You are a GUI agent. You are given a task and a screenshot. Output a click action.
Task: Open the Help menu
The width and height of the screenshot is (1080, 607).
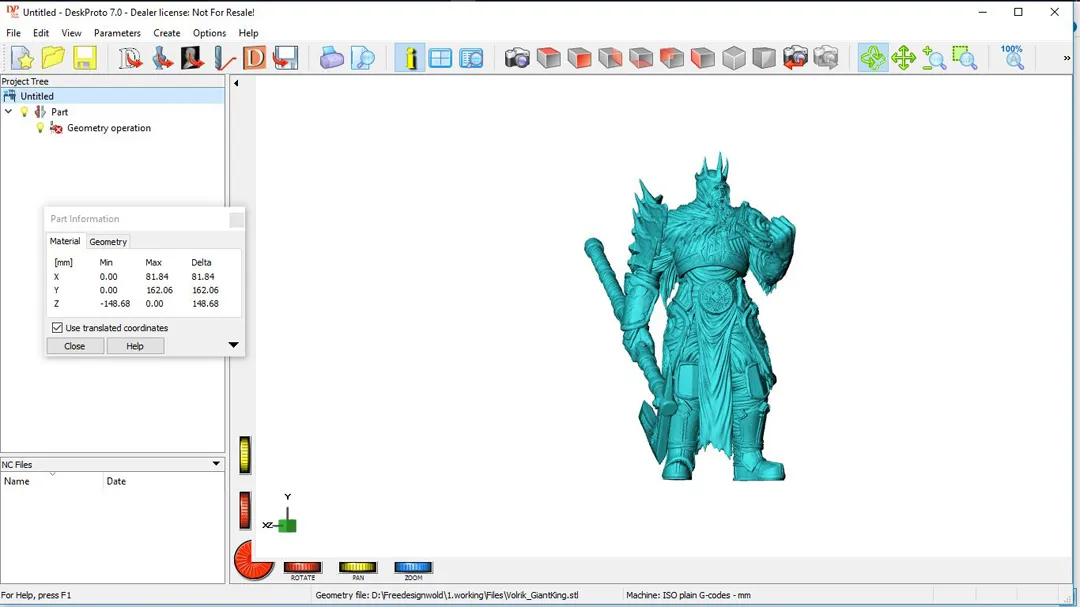[248, 33]
